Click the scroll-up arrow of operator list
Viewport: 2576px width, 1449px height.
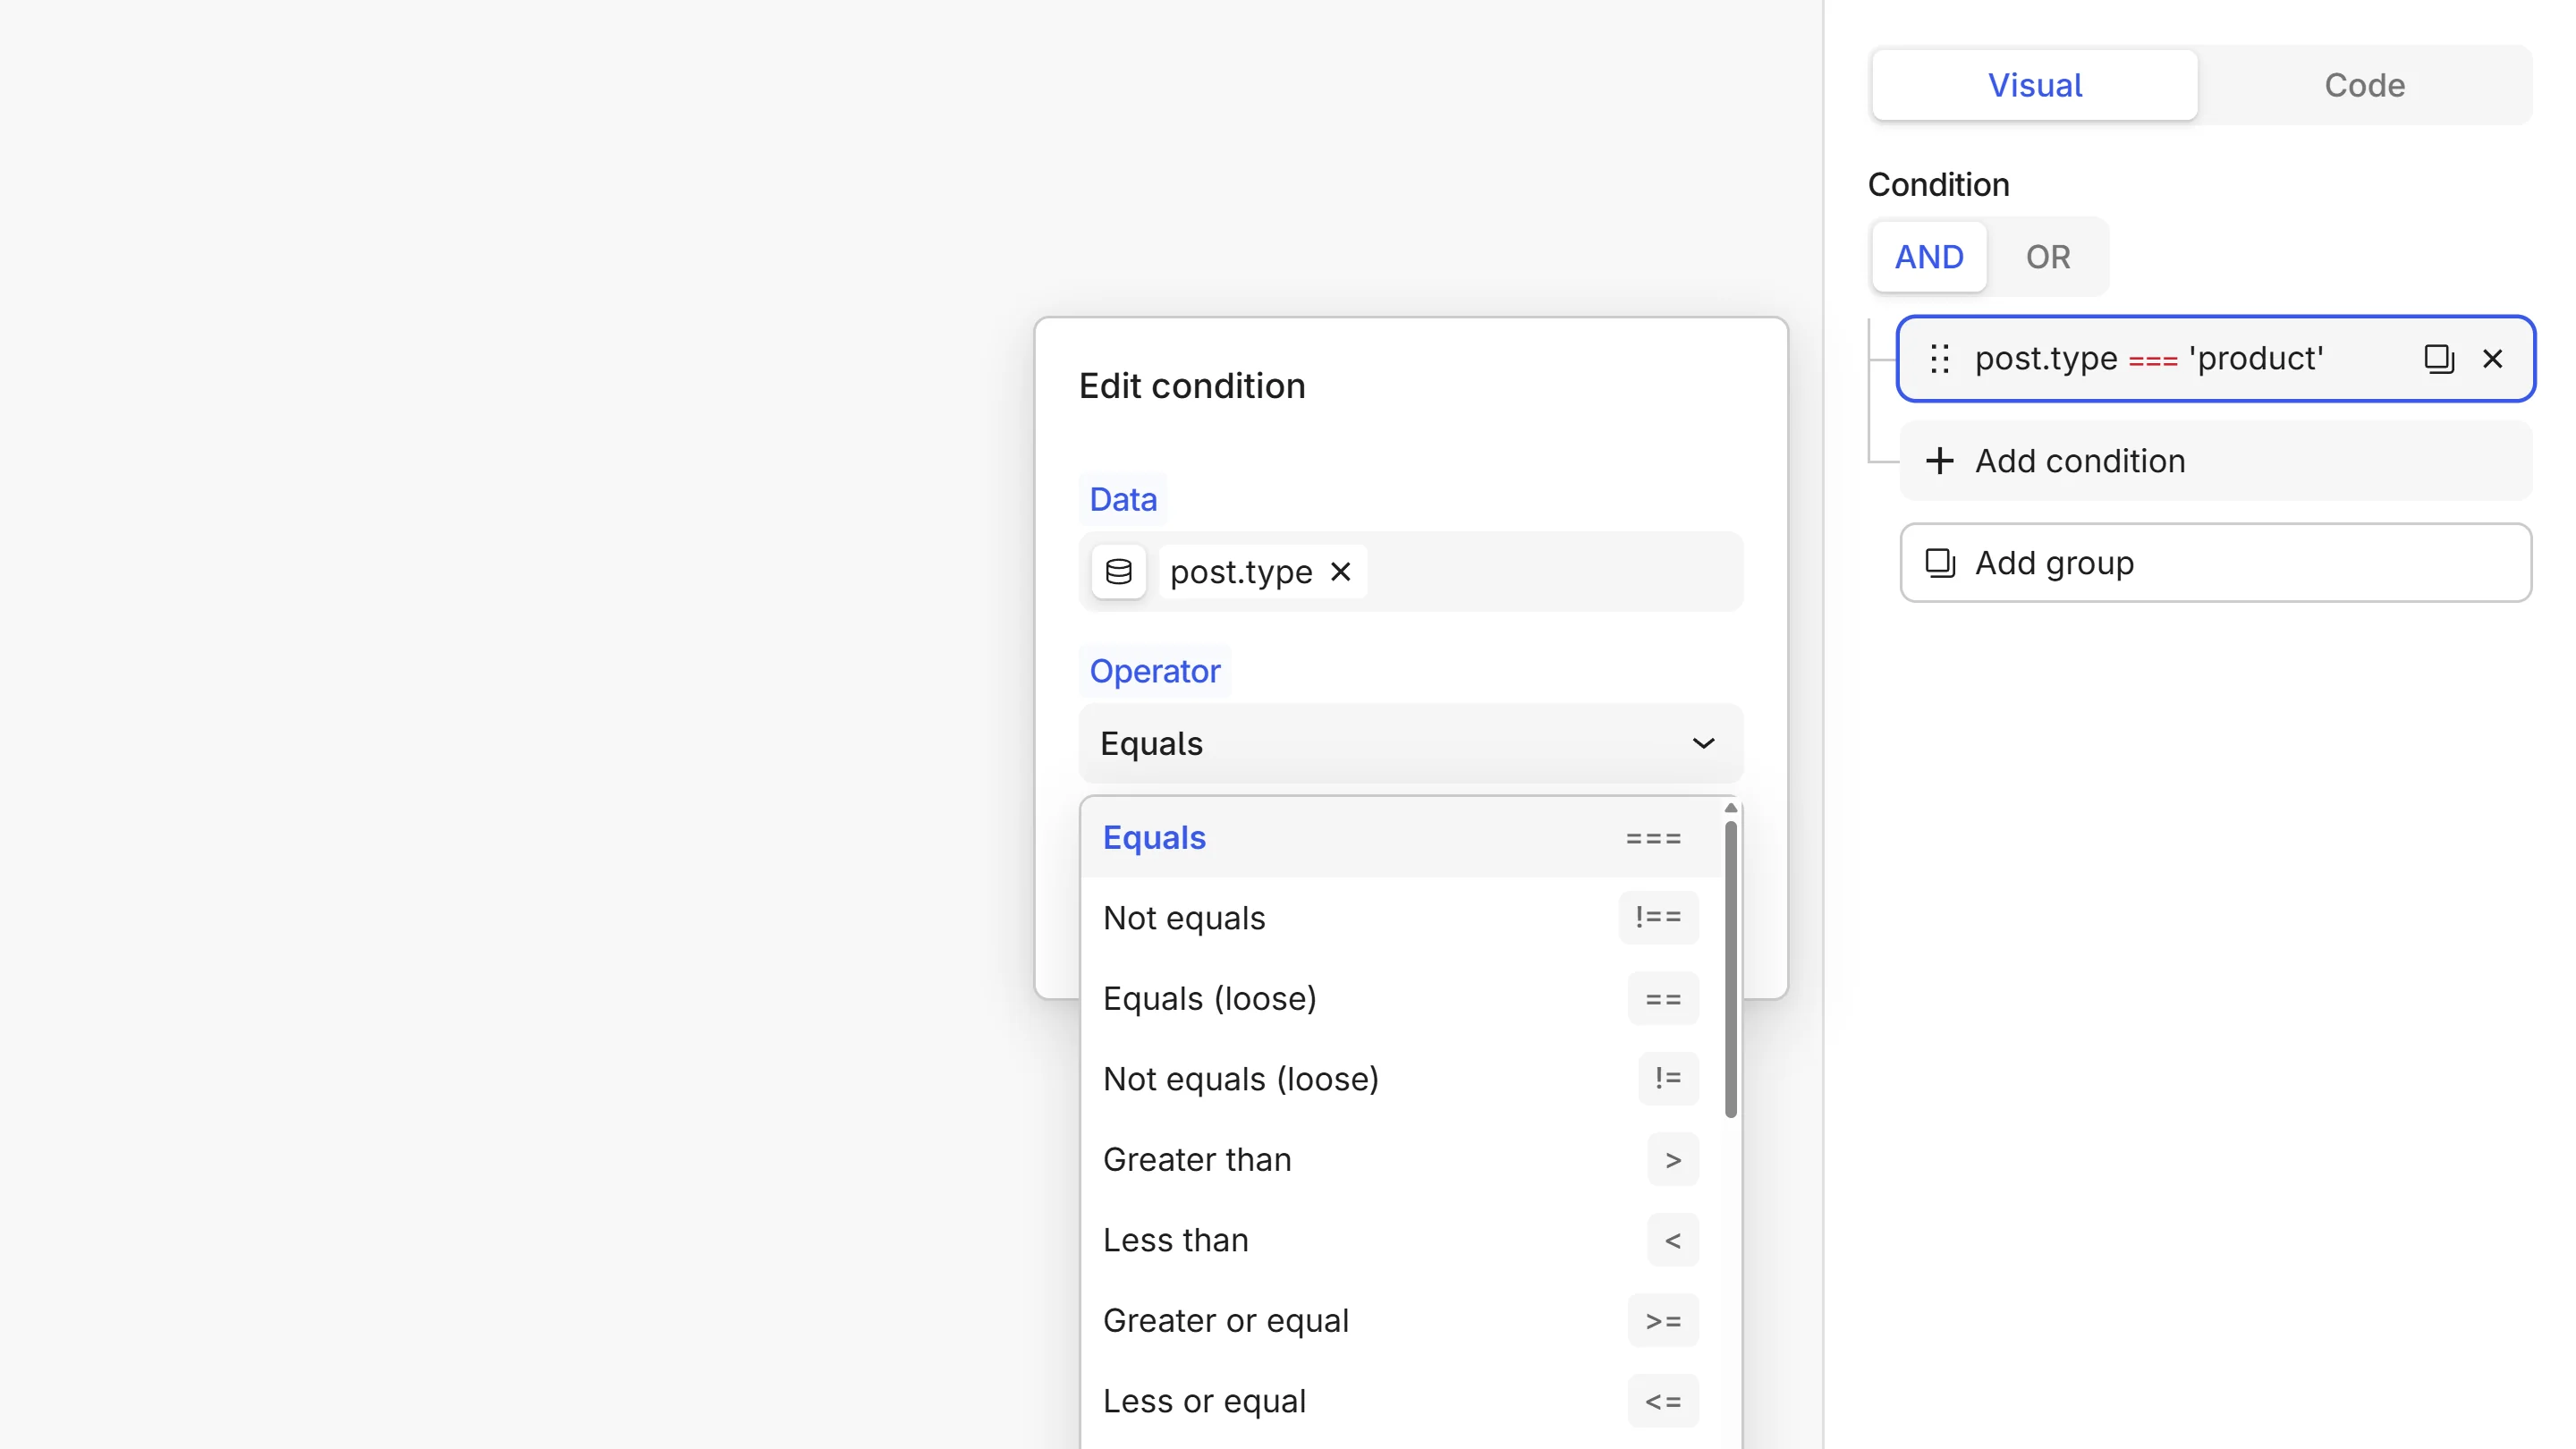[1731, 808]
